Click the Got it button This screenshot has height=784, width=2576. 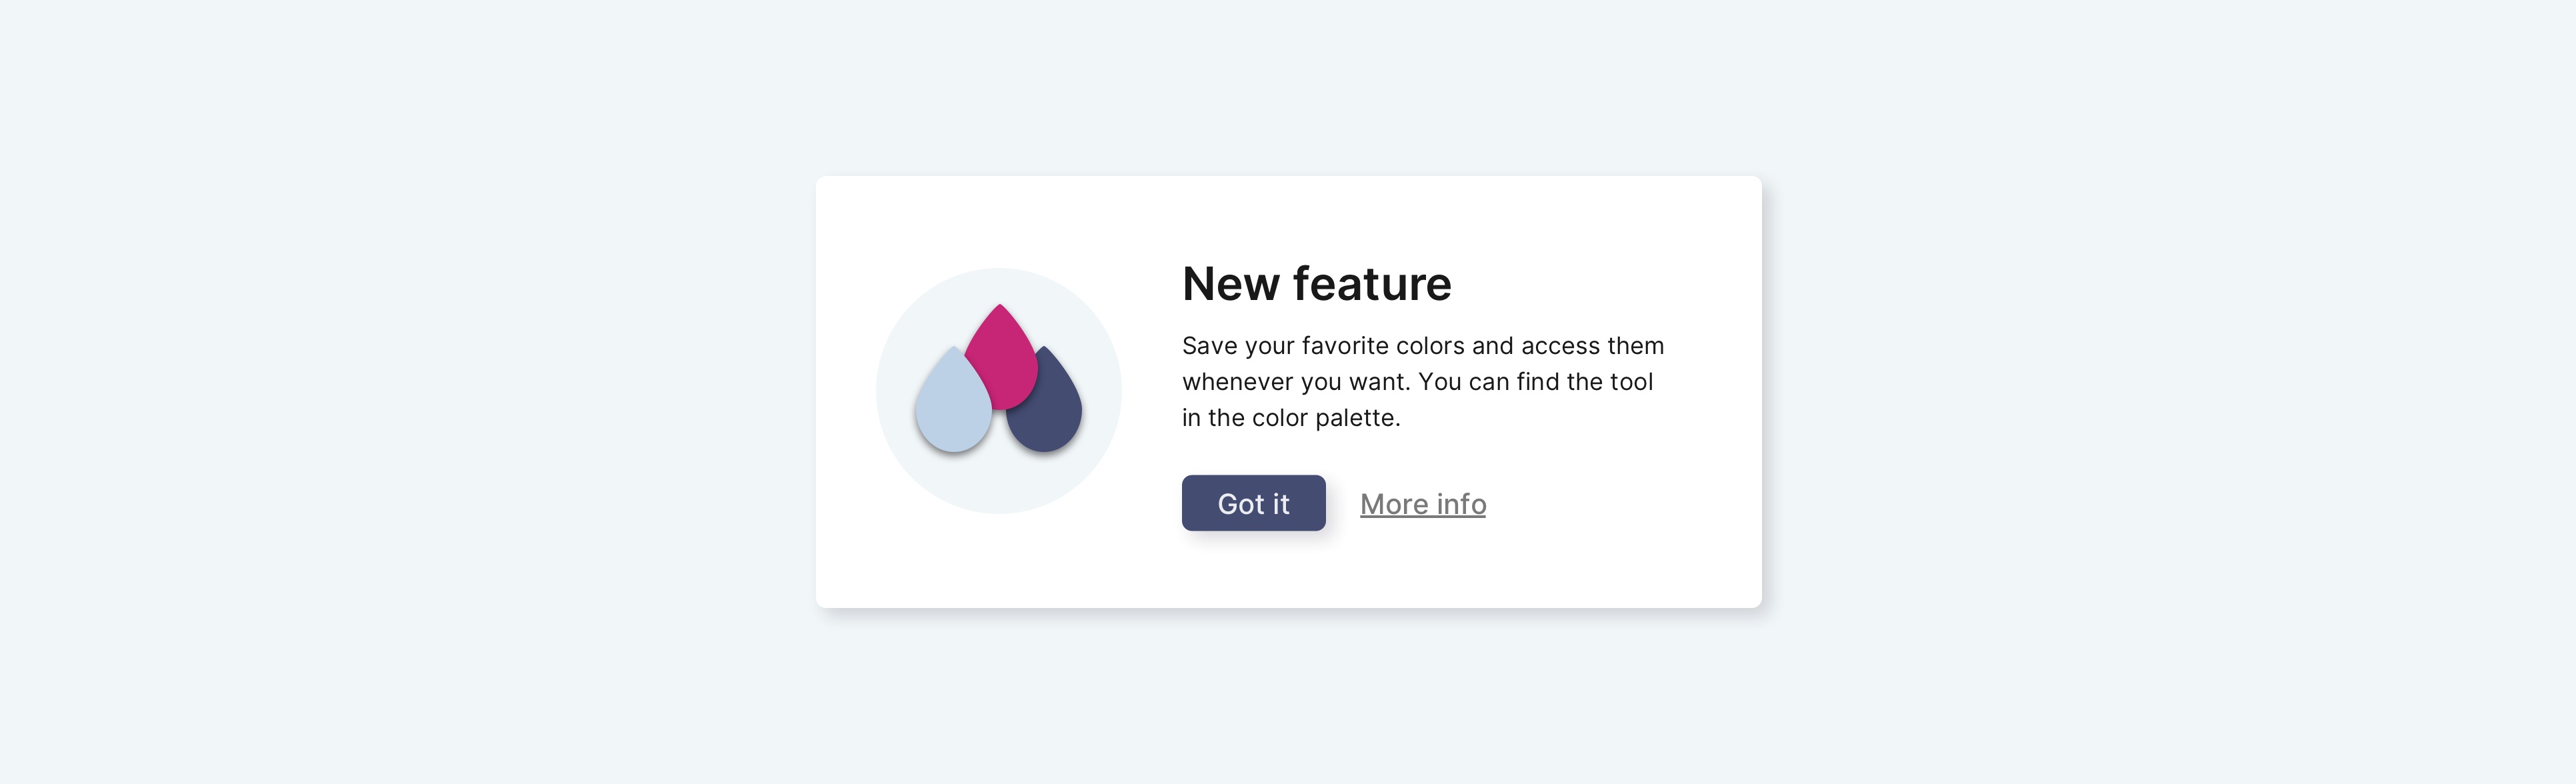coord(1253,503)
